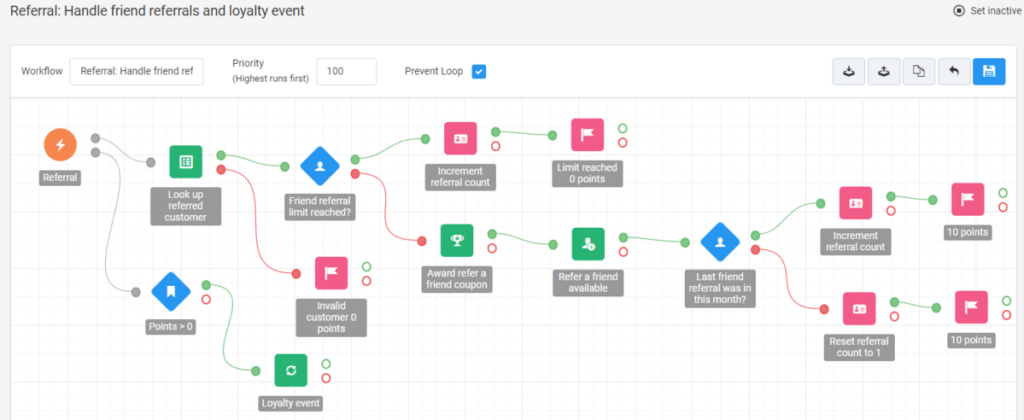Viewport: 1024px width, 420px height.
Task: Click the export workflow toolbar icon
Action: 884,71
